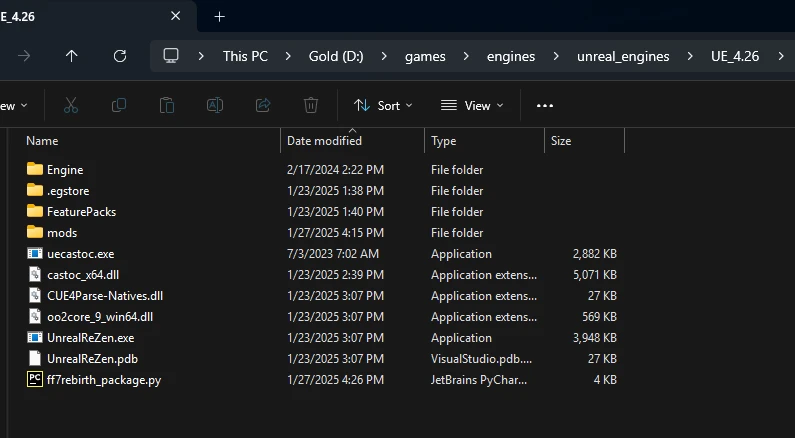Image resolution: width=795 pixels, height=438 pixels.
Task: Click date 7/3/2023 7:02 AM
Action: pyautogui.click(x=333, y=253)
